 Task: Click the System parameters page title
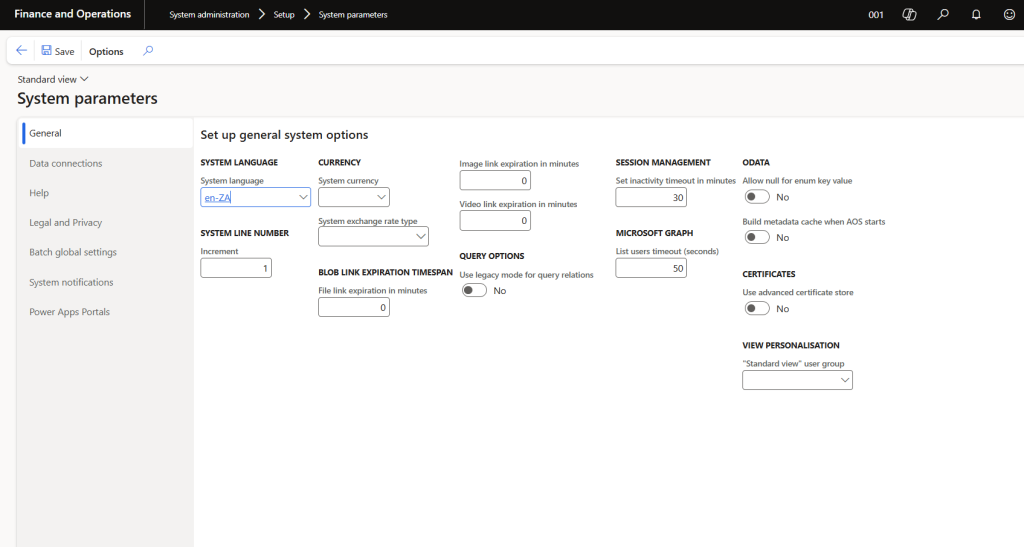(88, 99)
